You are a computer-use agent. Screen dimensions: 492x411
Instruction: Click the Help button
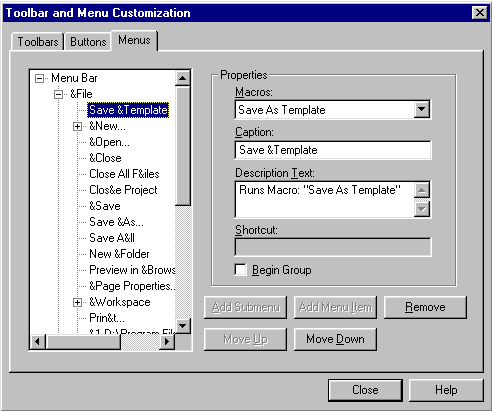coord(446,390)
